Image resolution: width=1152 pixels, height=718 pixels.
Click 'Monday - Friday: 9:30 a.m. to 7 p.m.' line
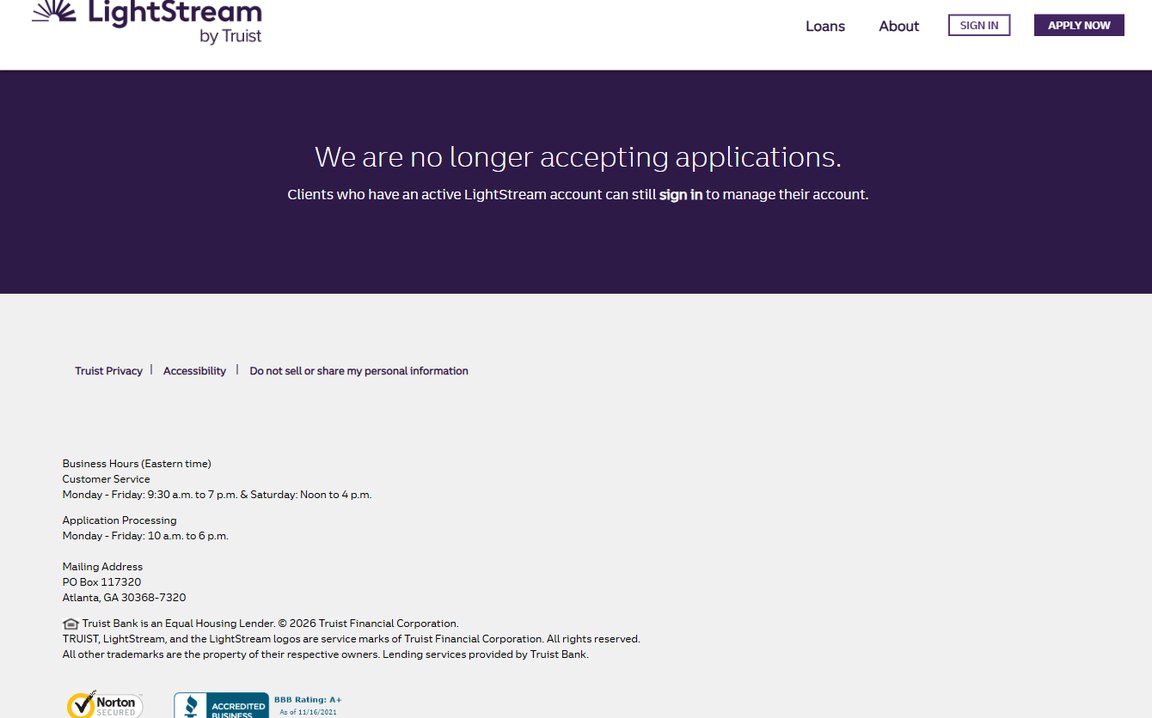(x=217, y=495)
